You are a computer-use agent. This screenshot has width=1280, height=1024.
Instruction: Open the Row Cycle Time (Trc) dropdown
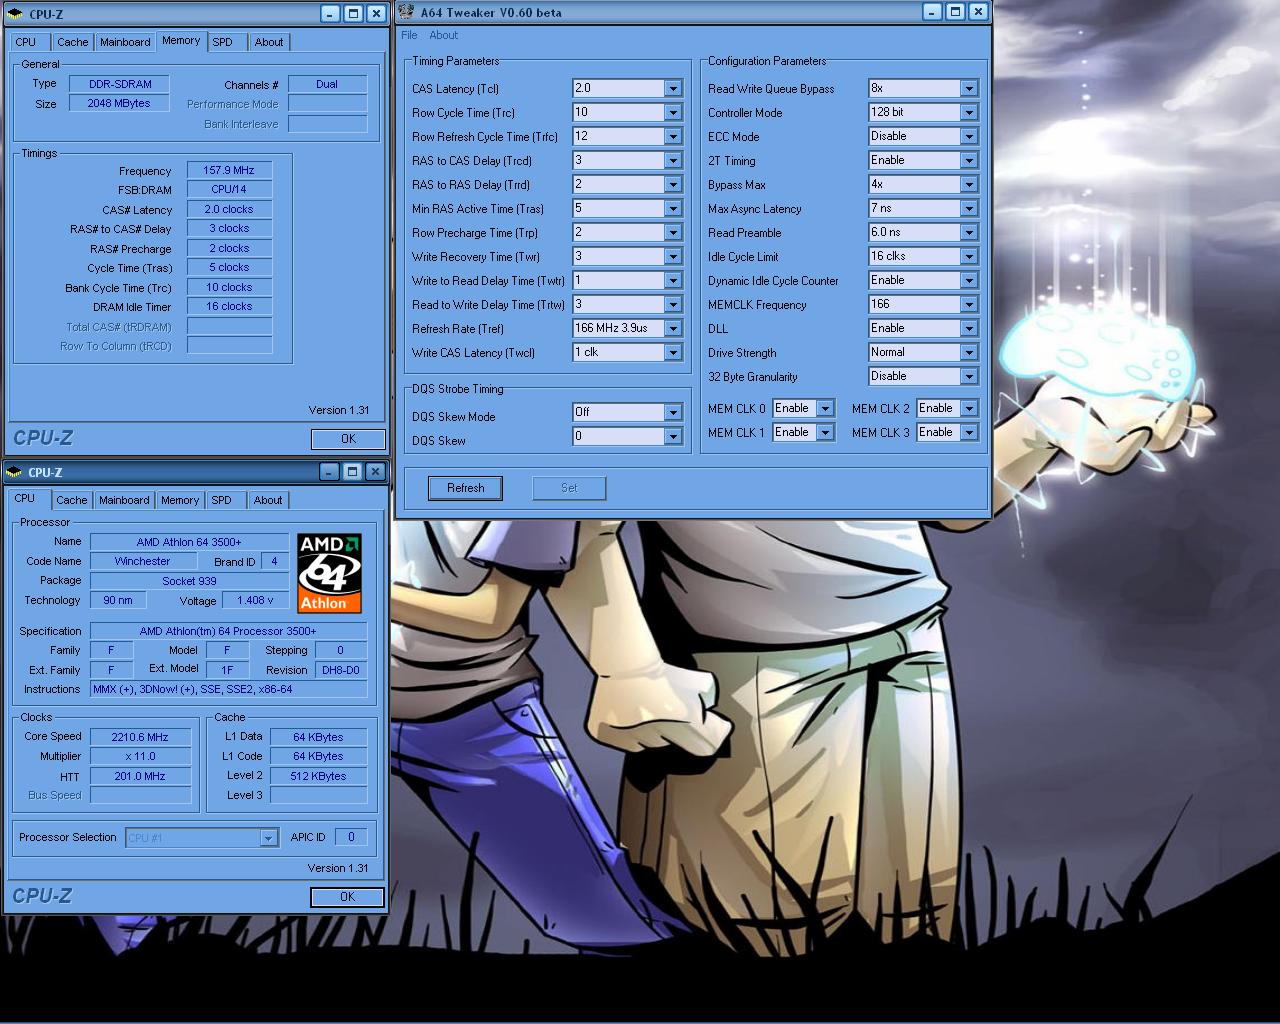coord(673,112)
